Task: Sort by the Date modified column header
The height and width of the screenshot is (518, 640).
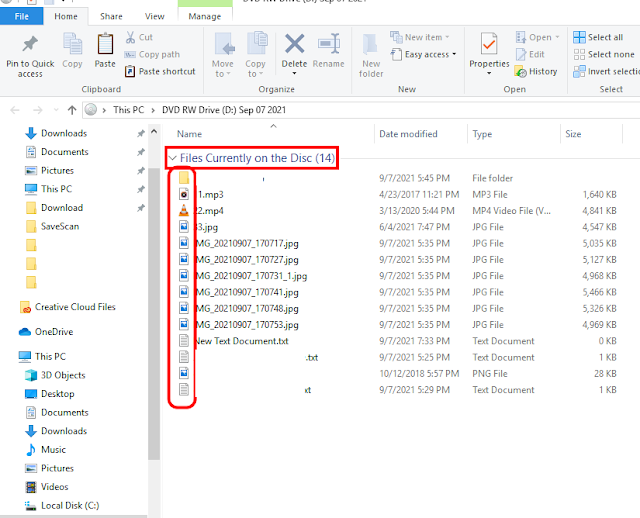Action: [x=408, y=134]
